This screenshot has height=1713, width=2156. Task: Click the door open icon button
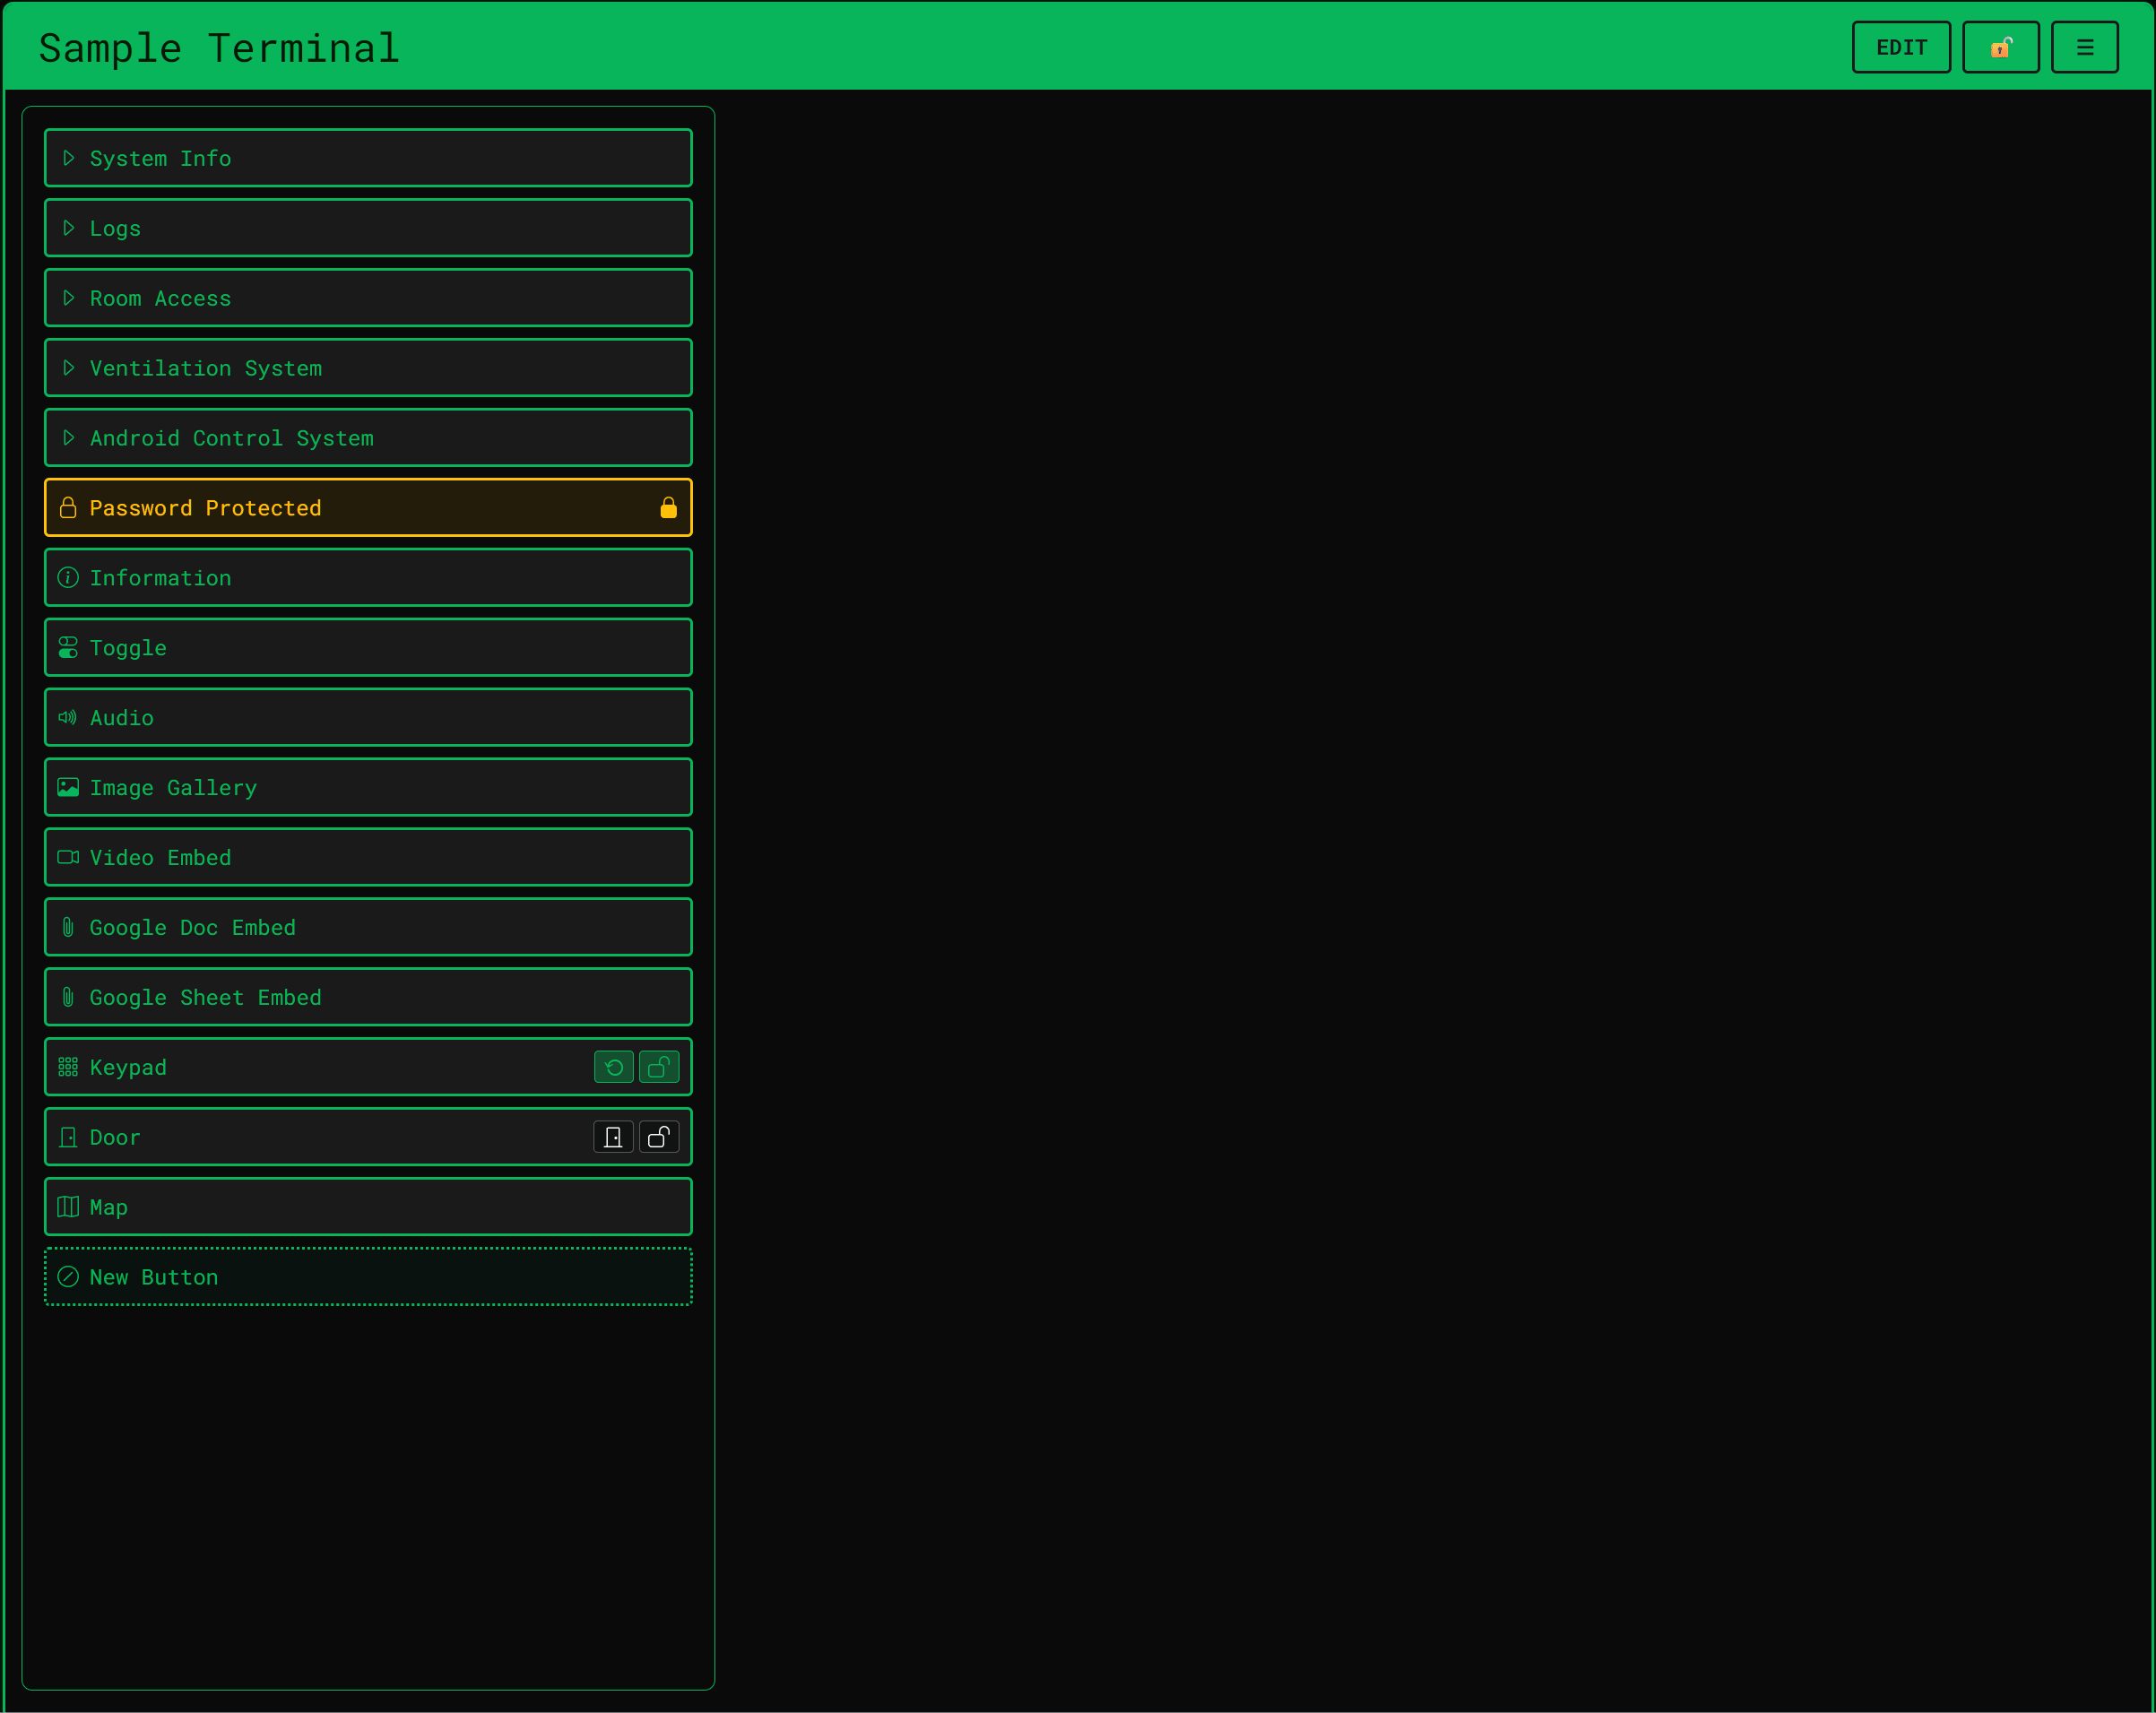click(613, 1137)
